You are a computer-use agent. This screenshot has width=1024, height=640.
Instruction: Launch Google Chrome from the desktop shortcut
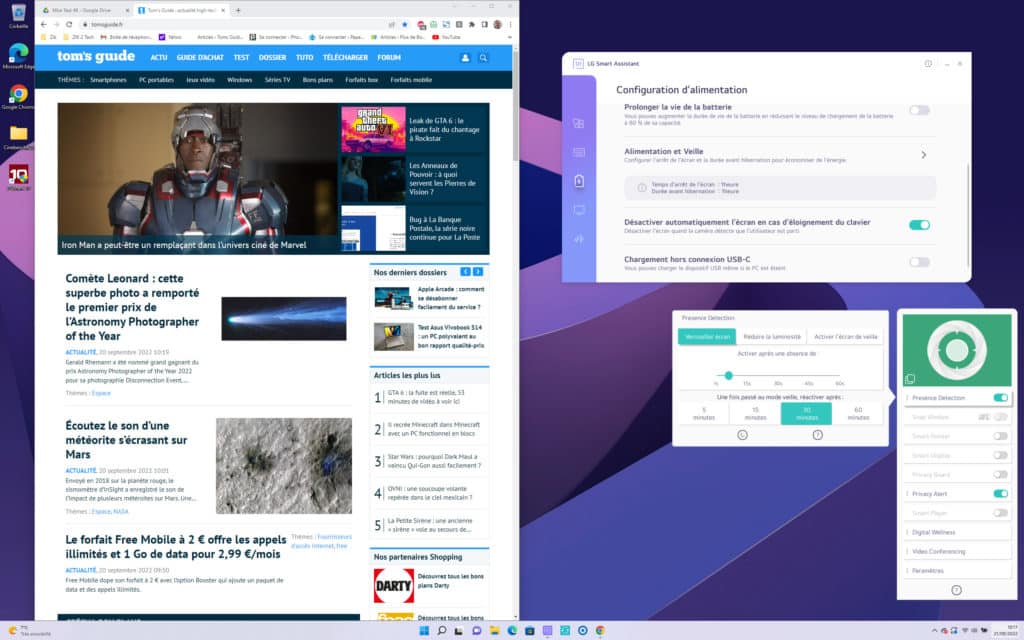coord(18,96)
